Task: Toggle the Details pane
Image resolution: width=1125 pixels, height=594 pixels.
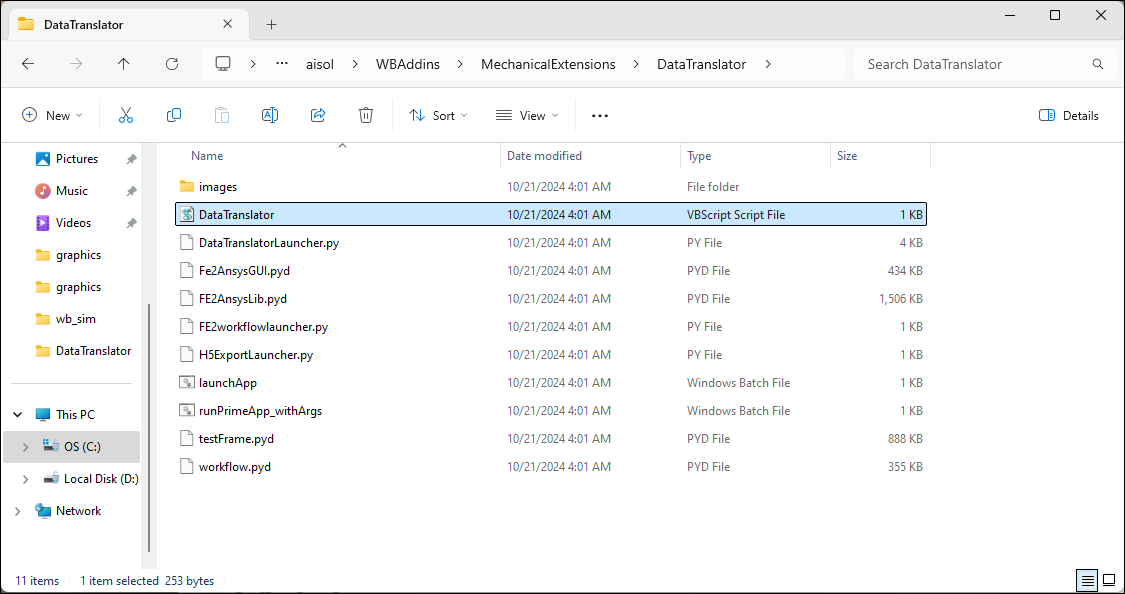Action: (x=1068, y=114)
